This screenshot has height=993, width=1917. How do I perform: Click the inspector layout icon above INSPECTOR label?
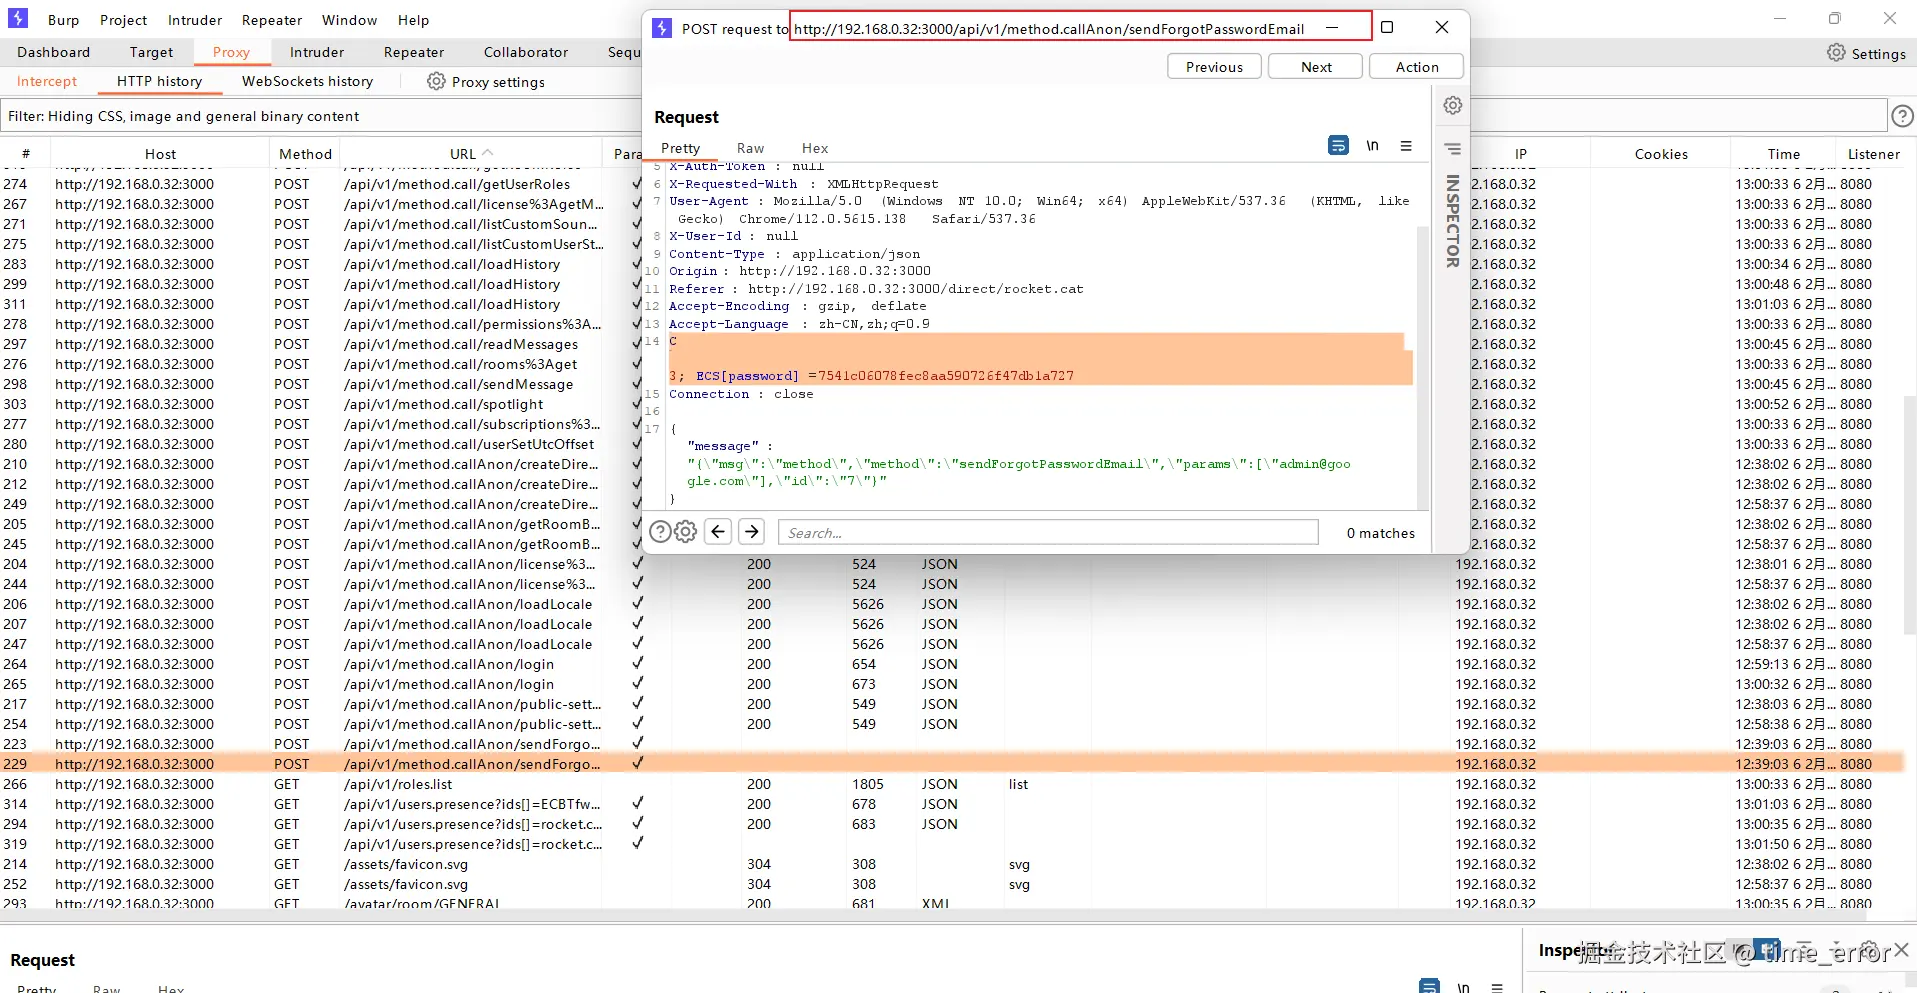(1453, 149)
